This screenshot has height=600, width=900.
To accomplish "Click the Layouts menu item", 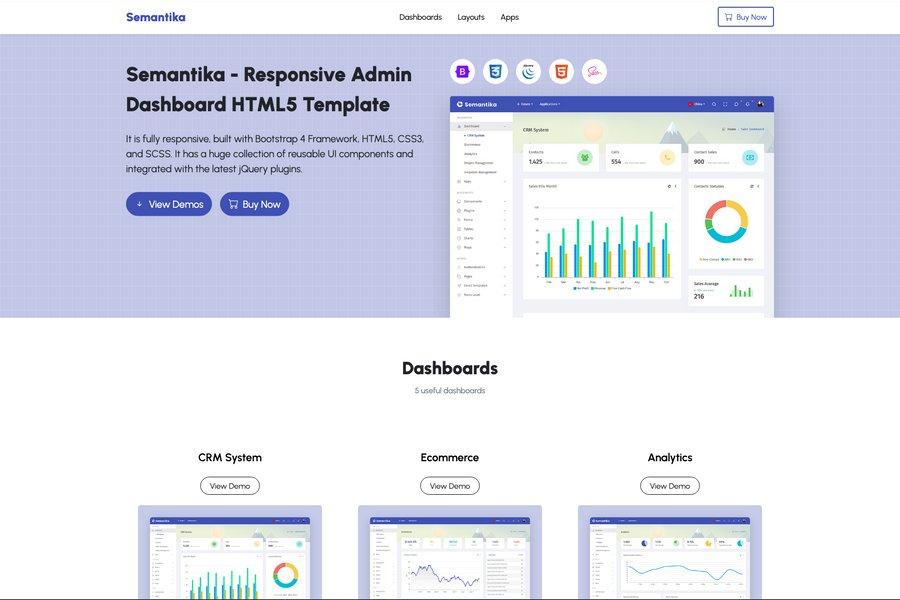I will point(471,14).
